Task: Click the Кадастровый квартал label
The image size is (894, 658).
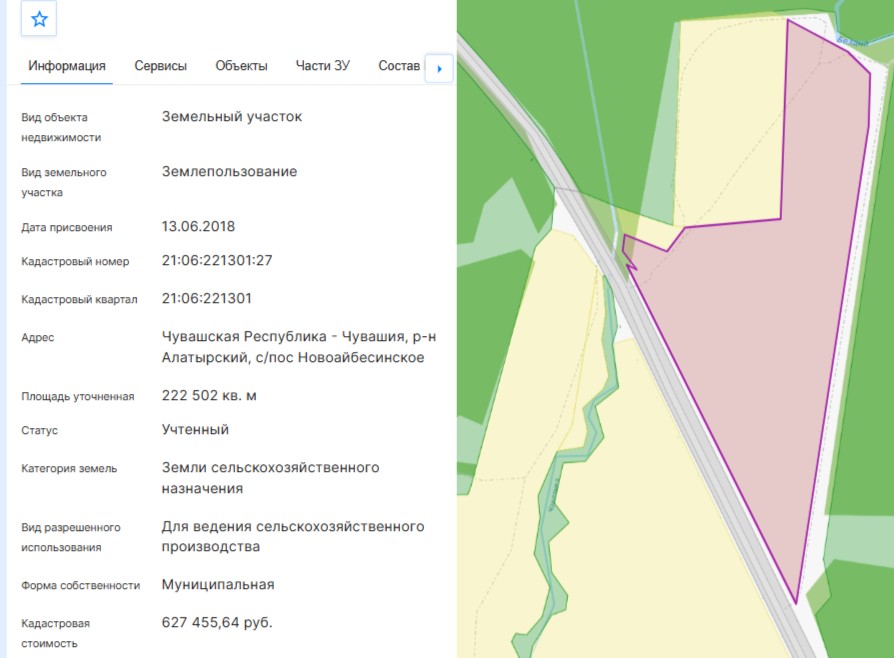Action: pyautogui.click(x=79, y=299)
